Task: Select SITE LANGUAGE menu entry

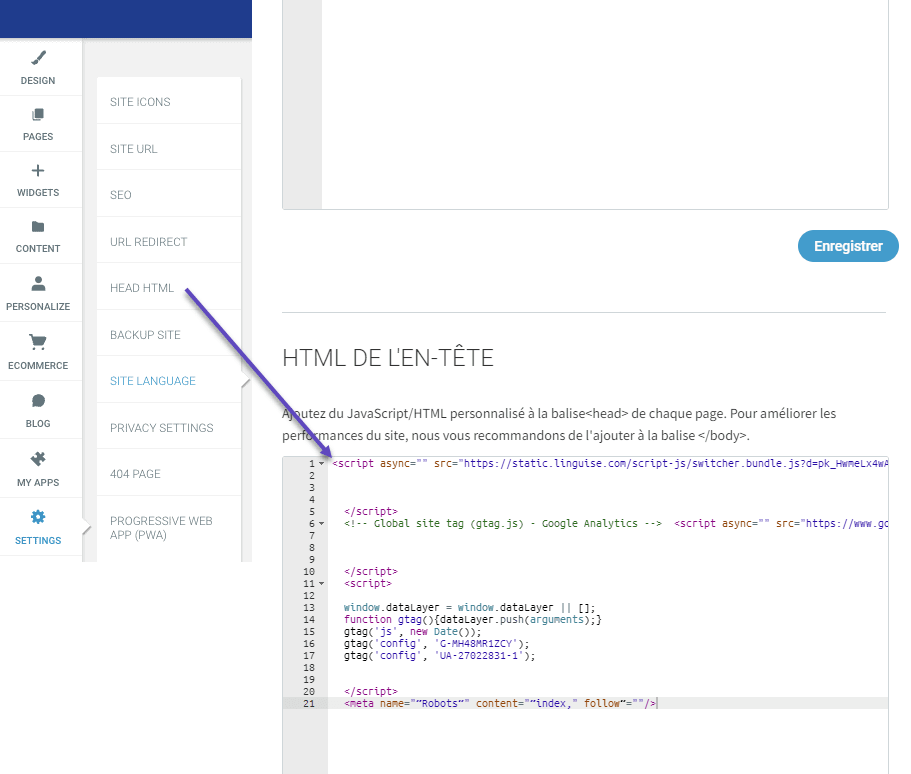Action: click(169, 381)
